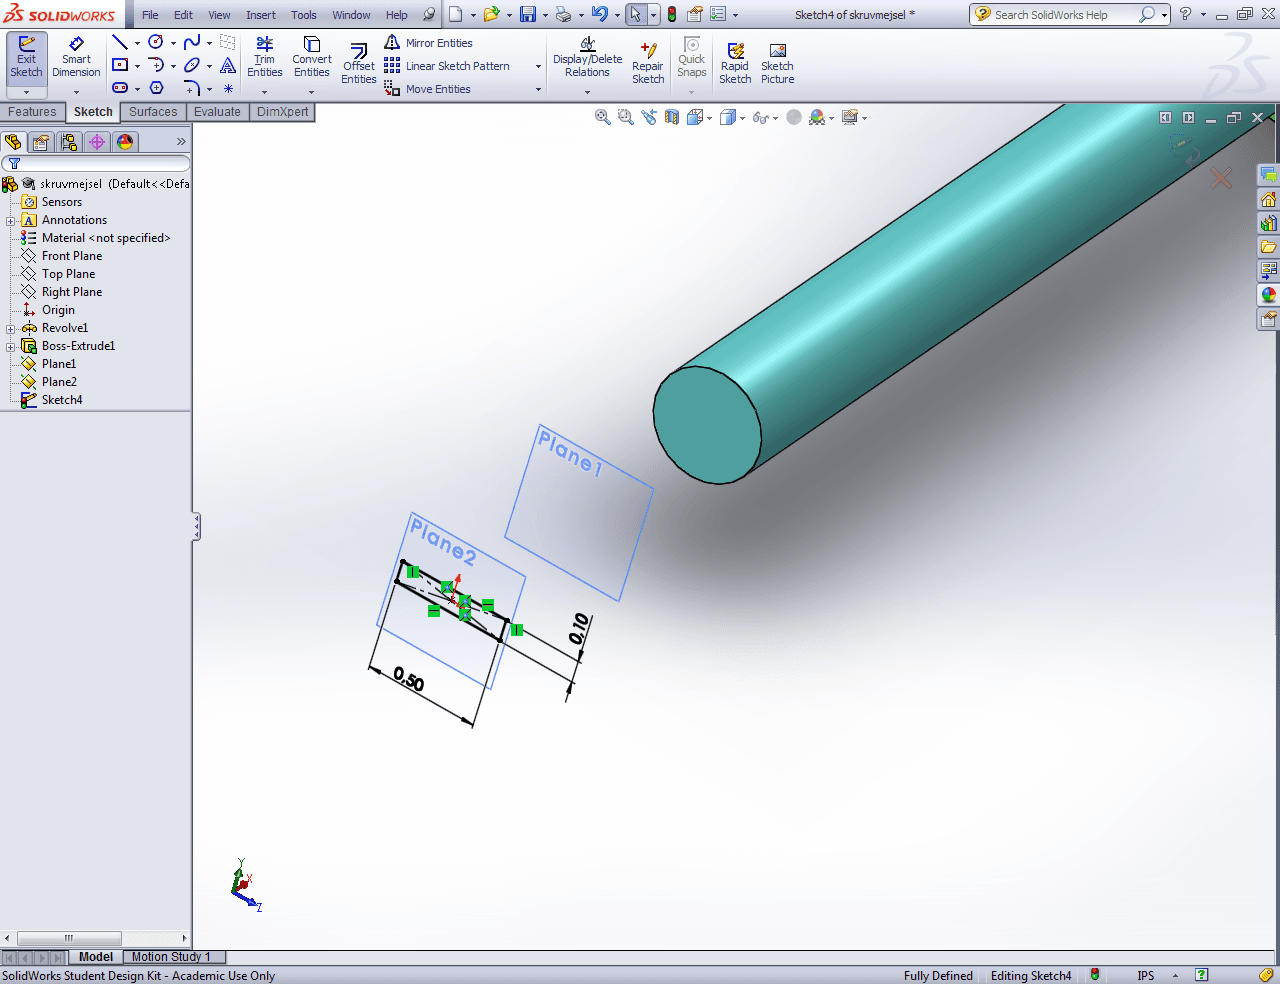Click the Move Entities tool
This screenshot has width=1280, height=984.
(x=428, y=89)
